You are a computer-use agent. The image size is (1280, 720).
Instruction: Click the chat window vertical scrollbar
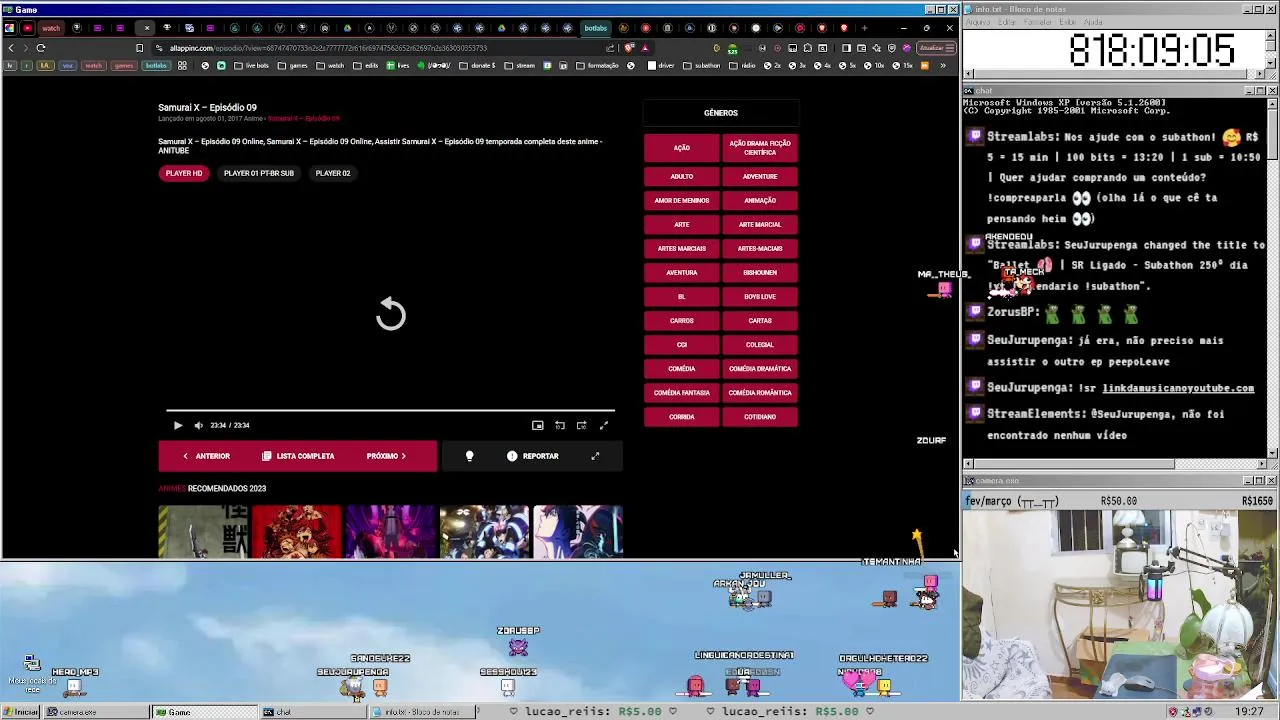(x=1272, y=277)
